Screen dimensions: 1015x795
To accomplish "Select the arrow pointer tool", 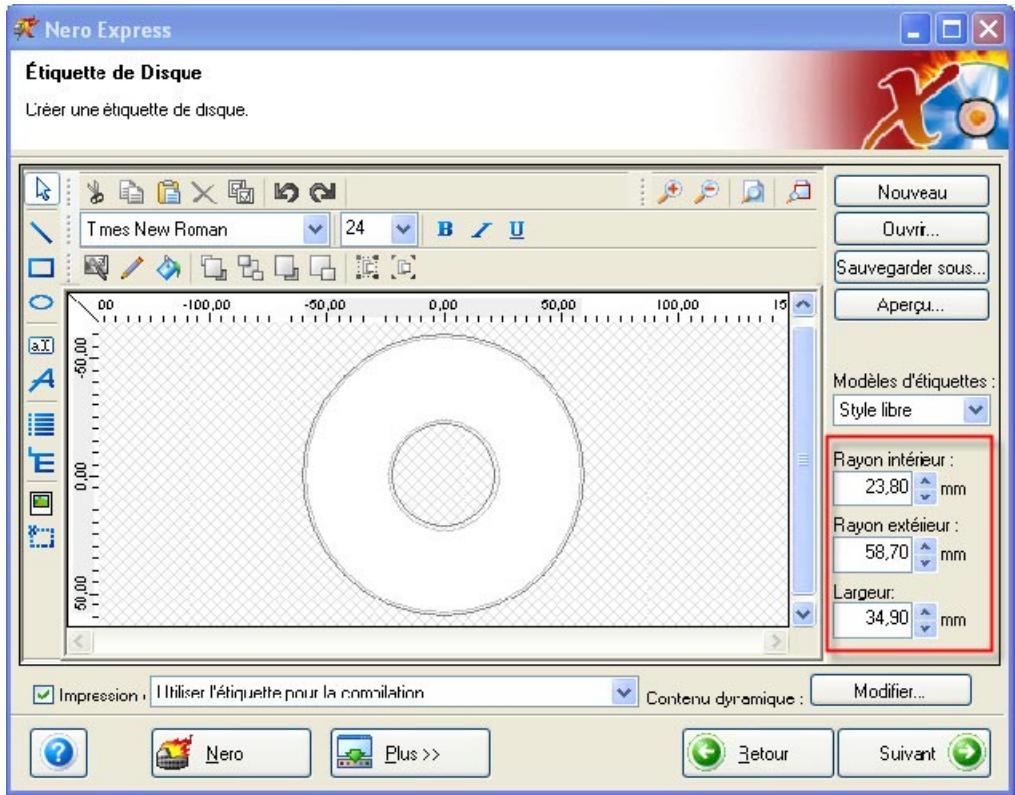I will point(43,190).
